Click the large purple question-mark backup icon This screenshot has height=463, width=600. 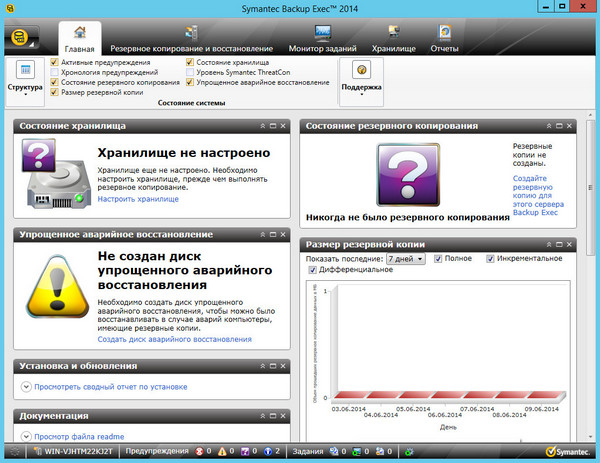[408, 175]
